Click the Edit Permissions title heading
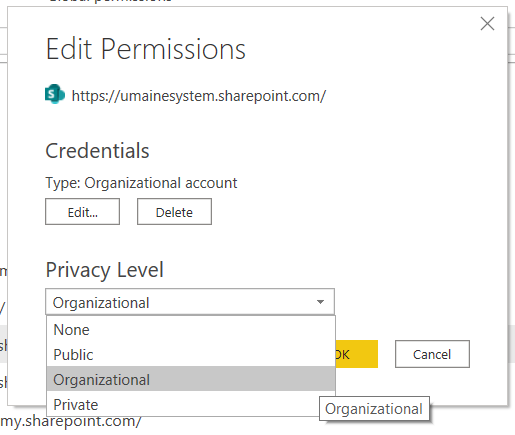Image resolution: width=515 pixels, height=435 pixels. click(x=146, y=49)
